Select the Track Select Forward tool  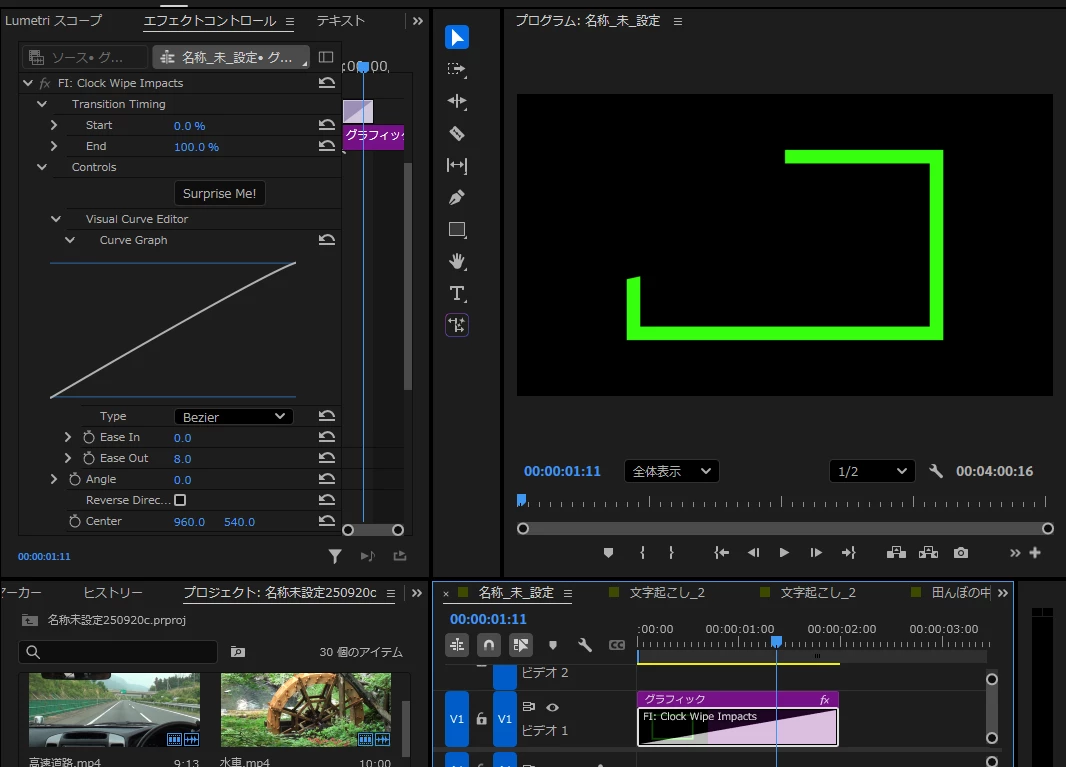tap(457, 69)
